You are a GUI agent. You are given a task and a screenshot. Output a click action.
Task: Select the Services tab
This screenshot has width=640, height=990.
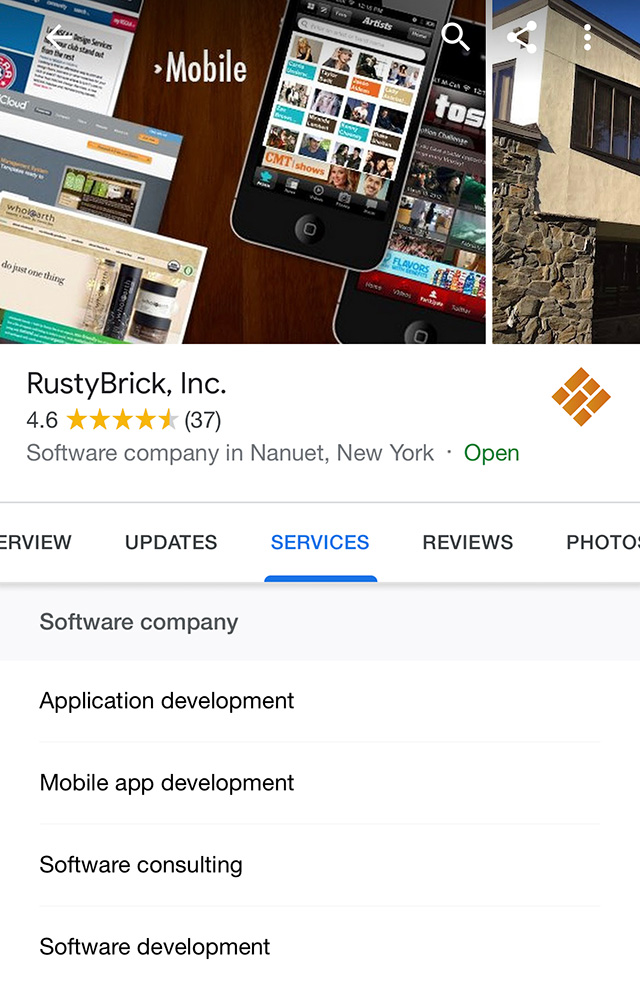pos(320,542)
